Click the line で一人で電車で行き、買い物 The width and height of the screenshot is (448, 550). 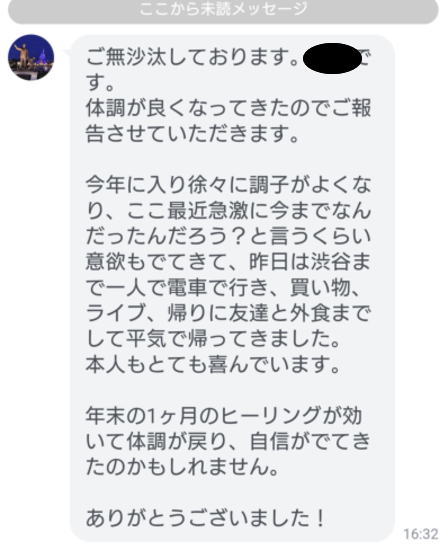[223, 288]
